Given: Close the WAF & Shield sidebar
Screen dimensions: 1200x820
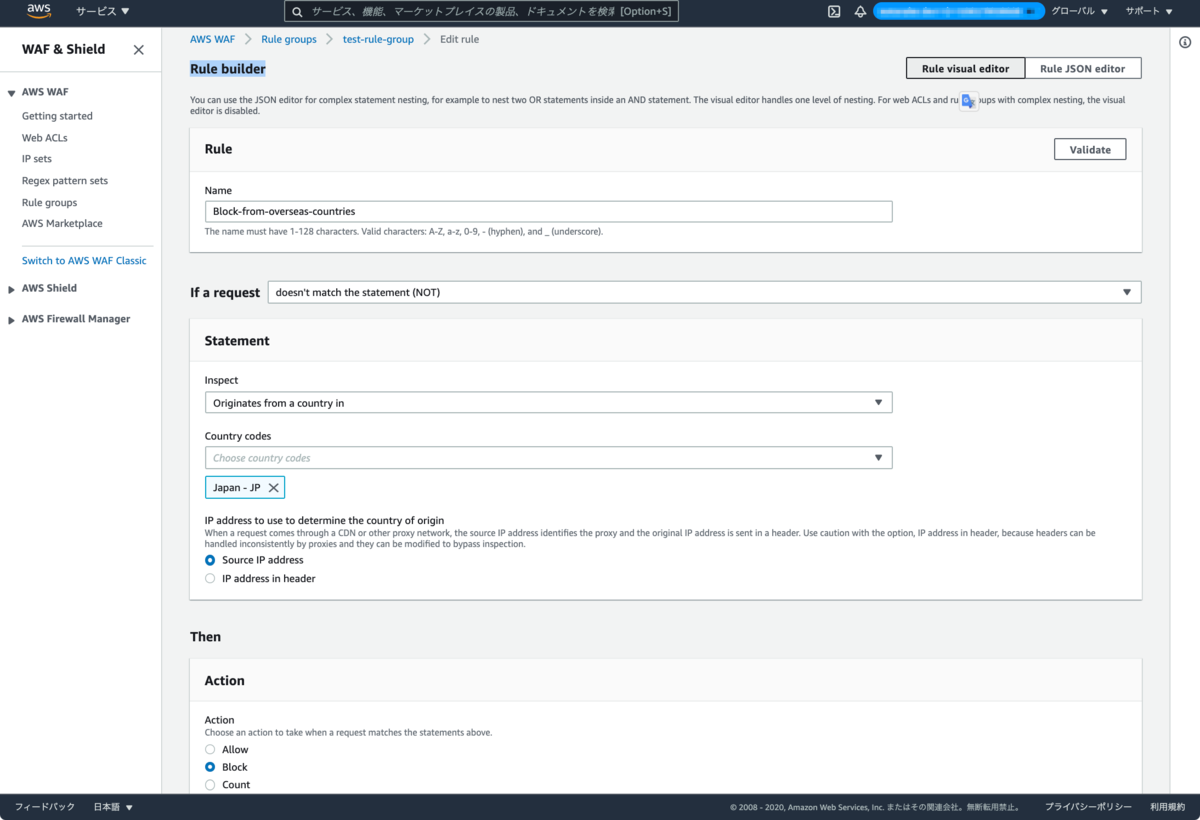Looking at the screenshot, I should (138, 49).
